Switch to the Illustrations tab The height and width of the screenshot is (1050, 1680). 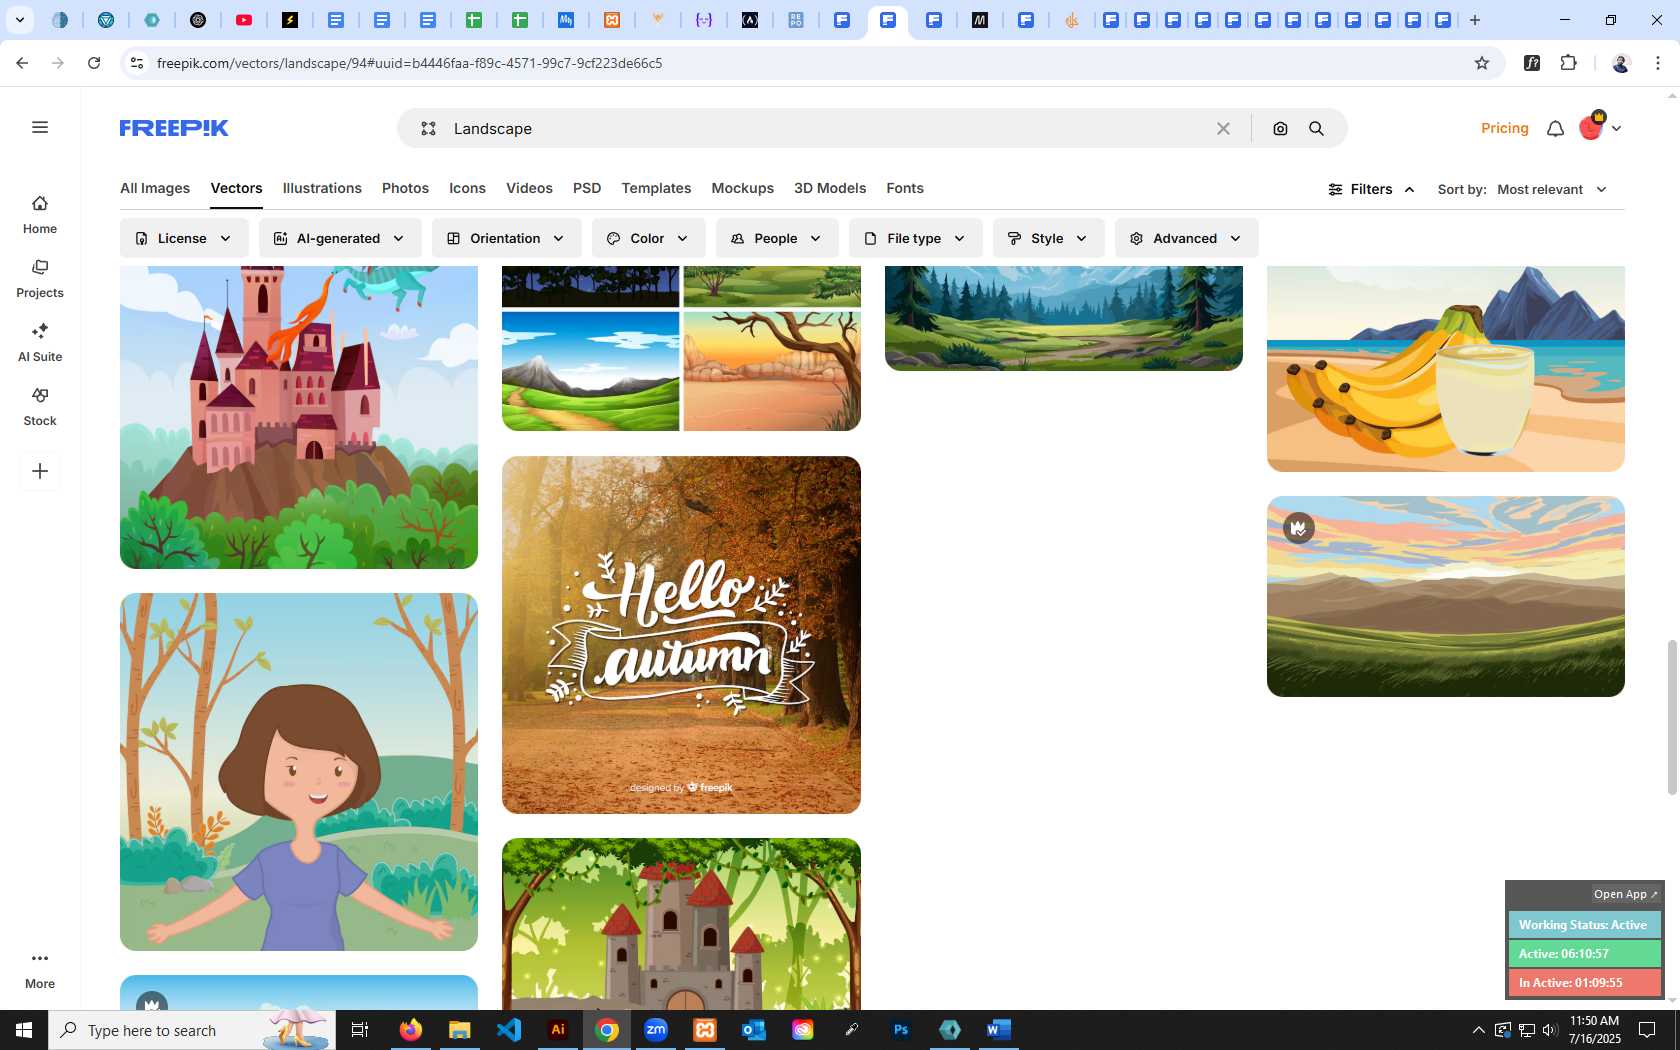point(322,188)
